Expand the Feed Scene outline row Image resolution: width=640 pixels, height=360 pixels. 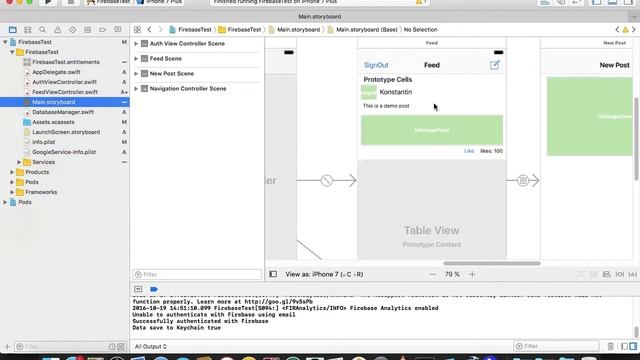136,59
